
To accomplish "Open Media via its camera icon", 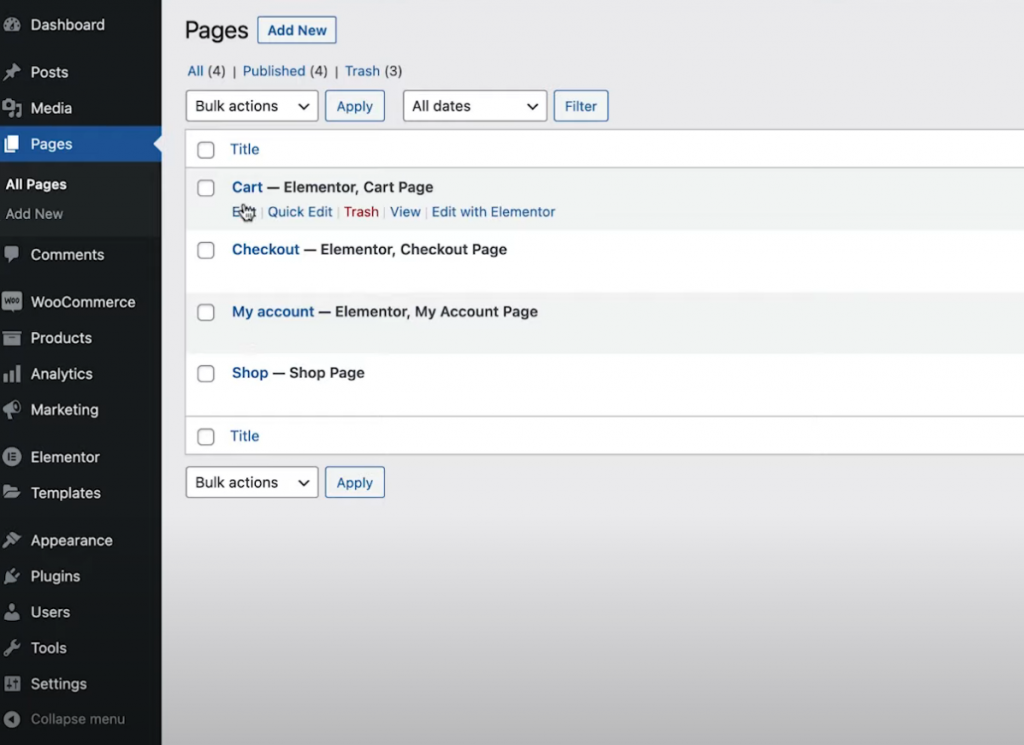I will pos(12,108).
